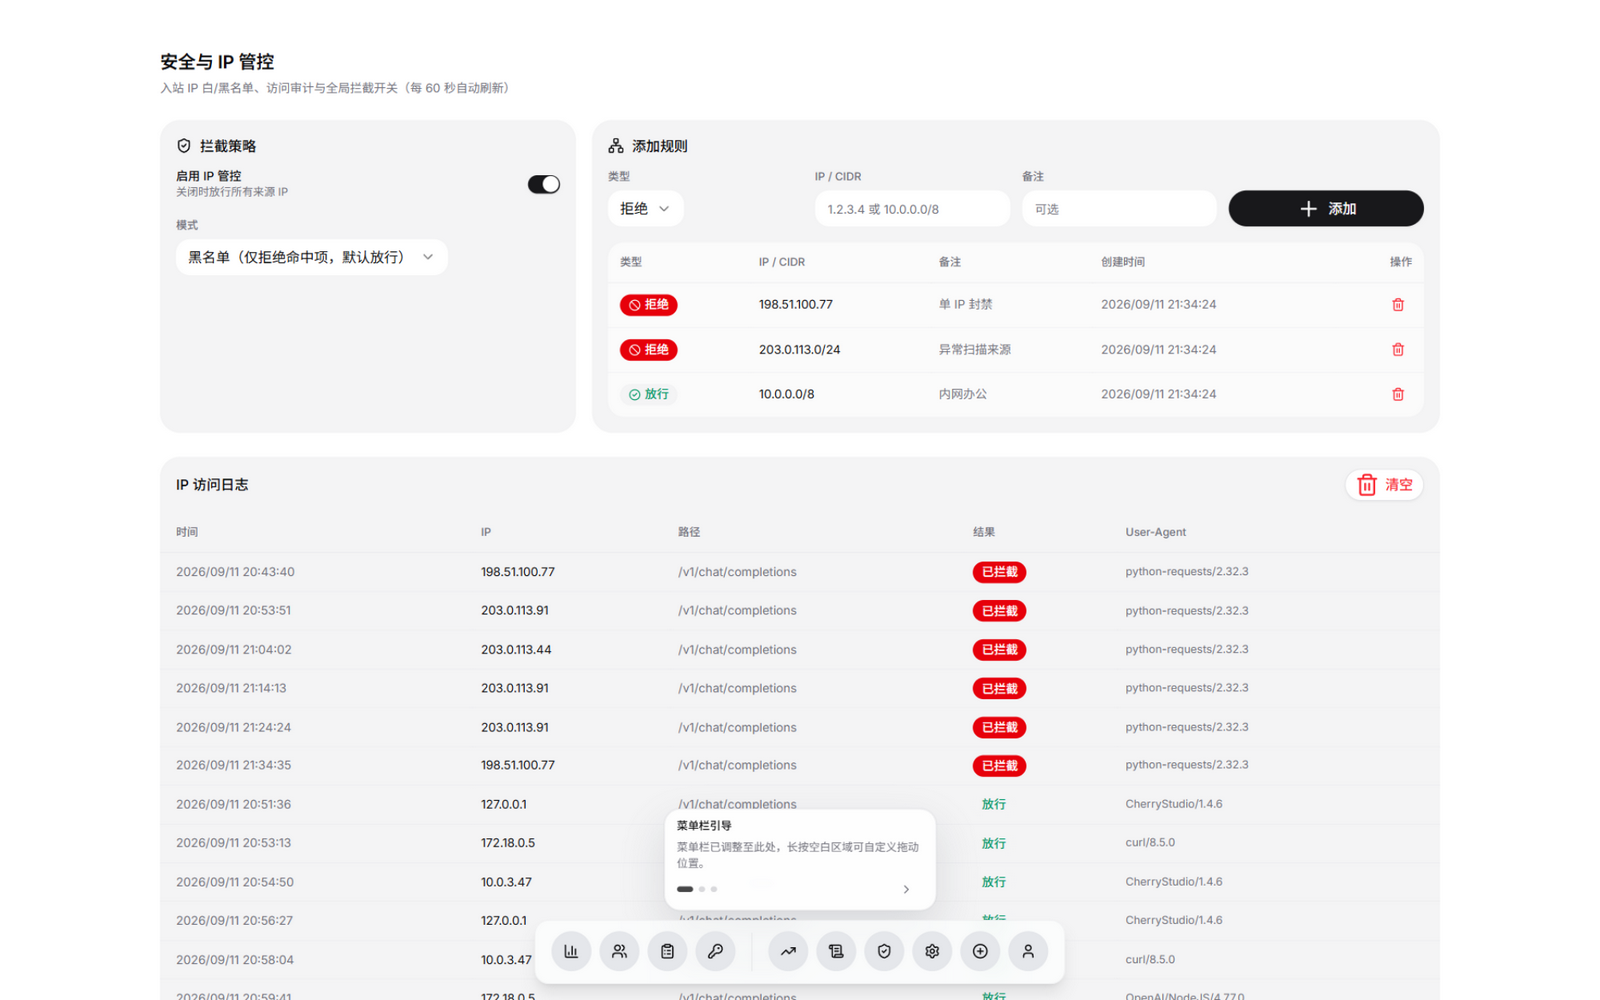The image size is (1600, 1000).
Task: Click the 添加 button to add rule
Action: click(1326, 208)
